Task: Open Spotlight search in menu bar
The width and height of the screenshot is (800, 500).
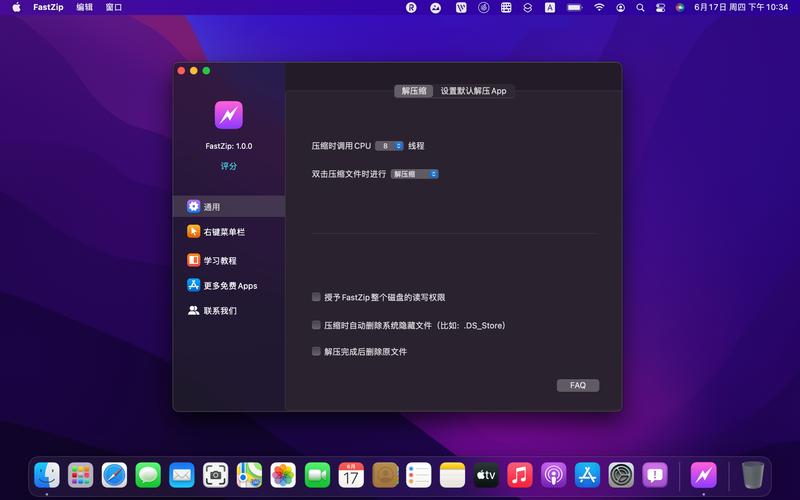Action: coord(640,8)
